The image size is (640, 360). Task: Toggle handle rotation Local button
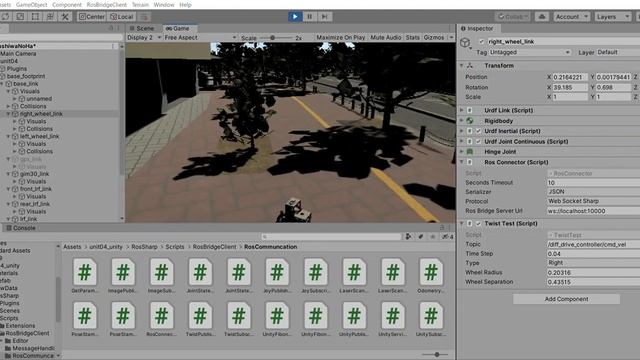tap(122, 17)
